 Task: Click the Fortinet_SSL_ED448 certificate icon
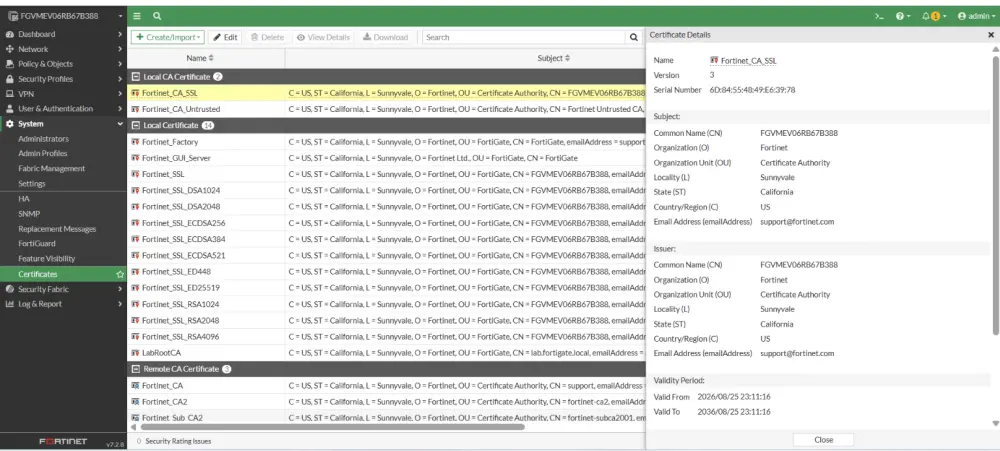point(135,272)
